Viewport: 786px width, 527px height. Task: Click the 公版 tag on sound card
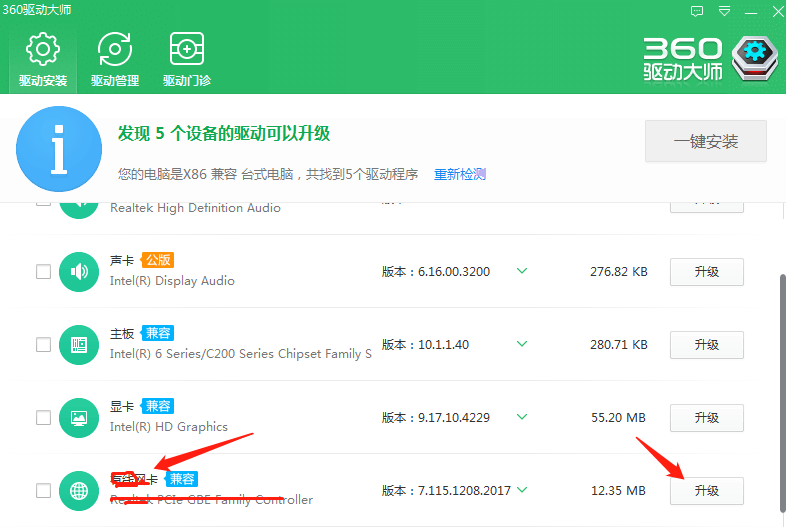click(157, 260)
